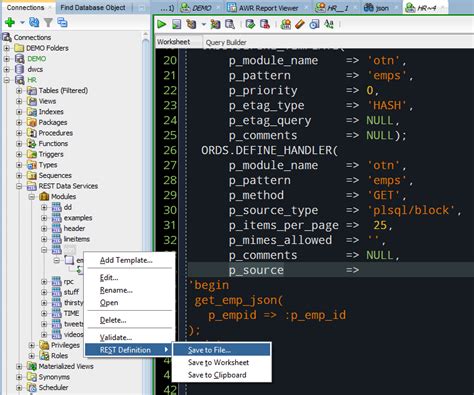Expand Tables (Filtered) node
The height and width of the screenshot is (395, 474).
(x=19, y=90)
